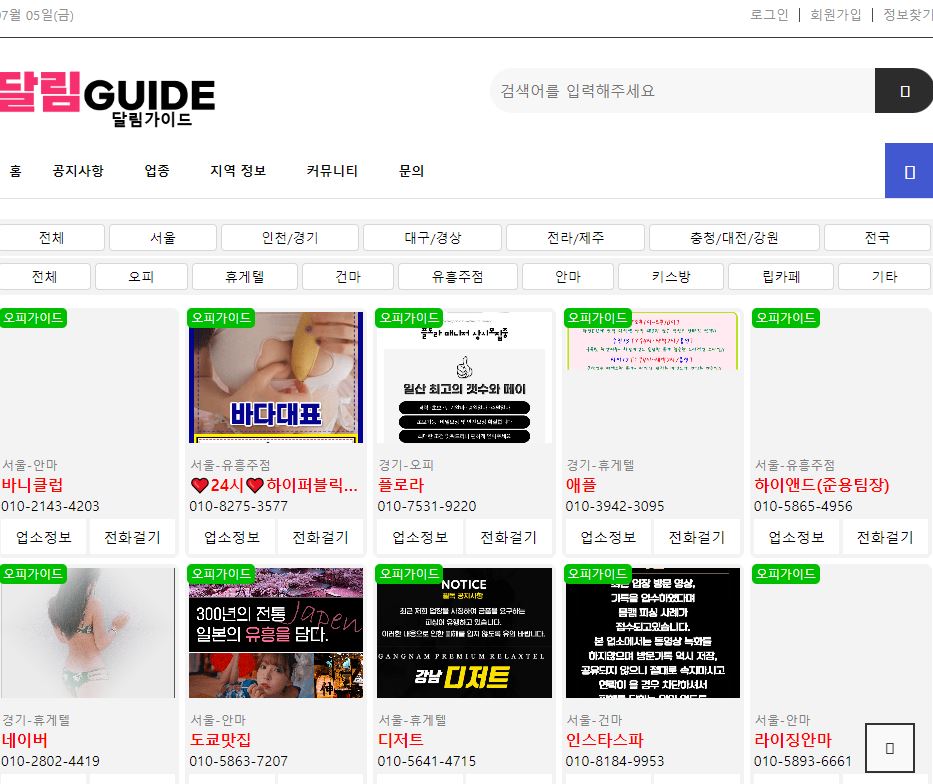Open the 라이징안마 listing title
933x784 pixels.
pos(793,740)
